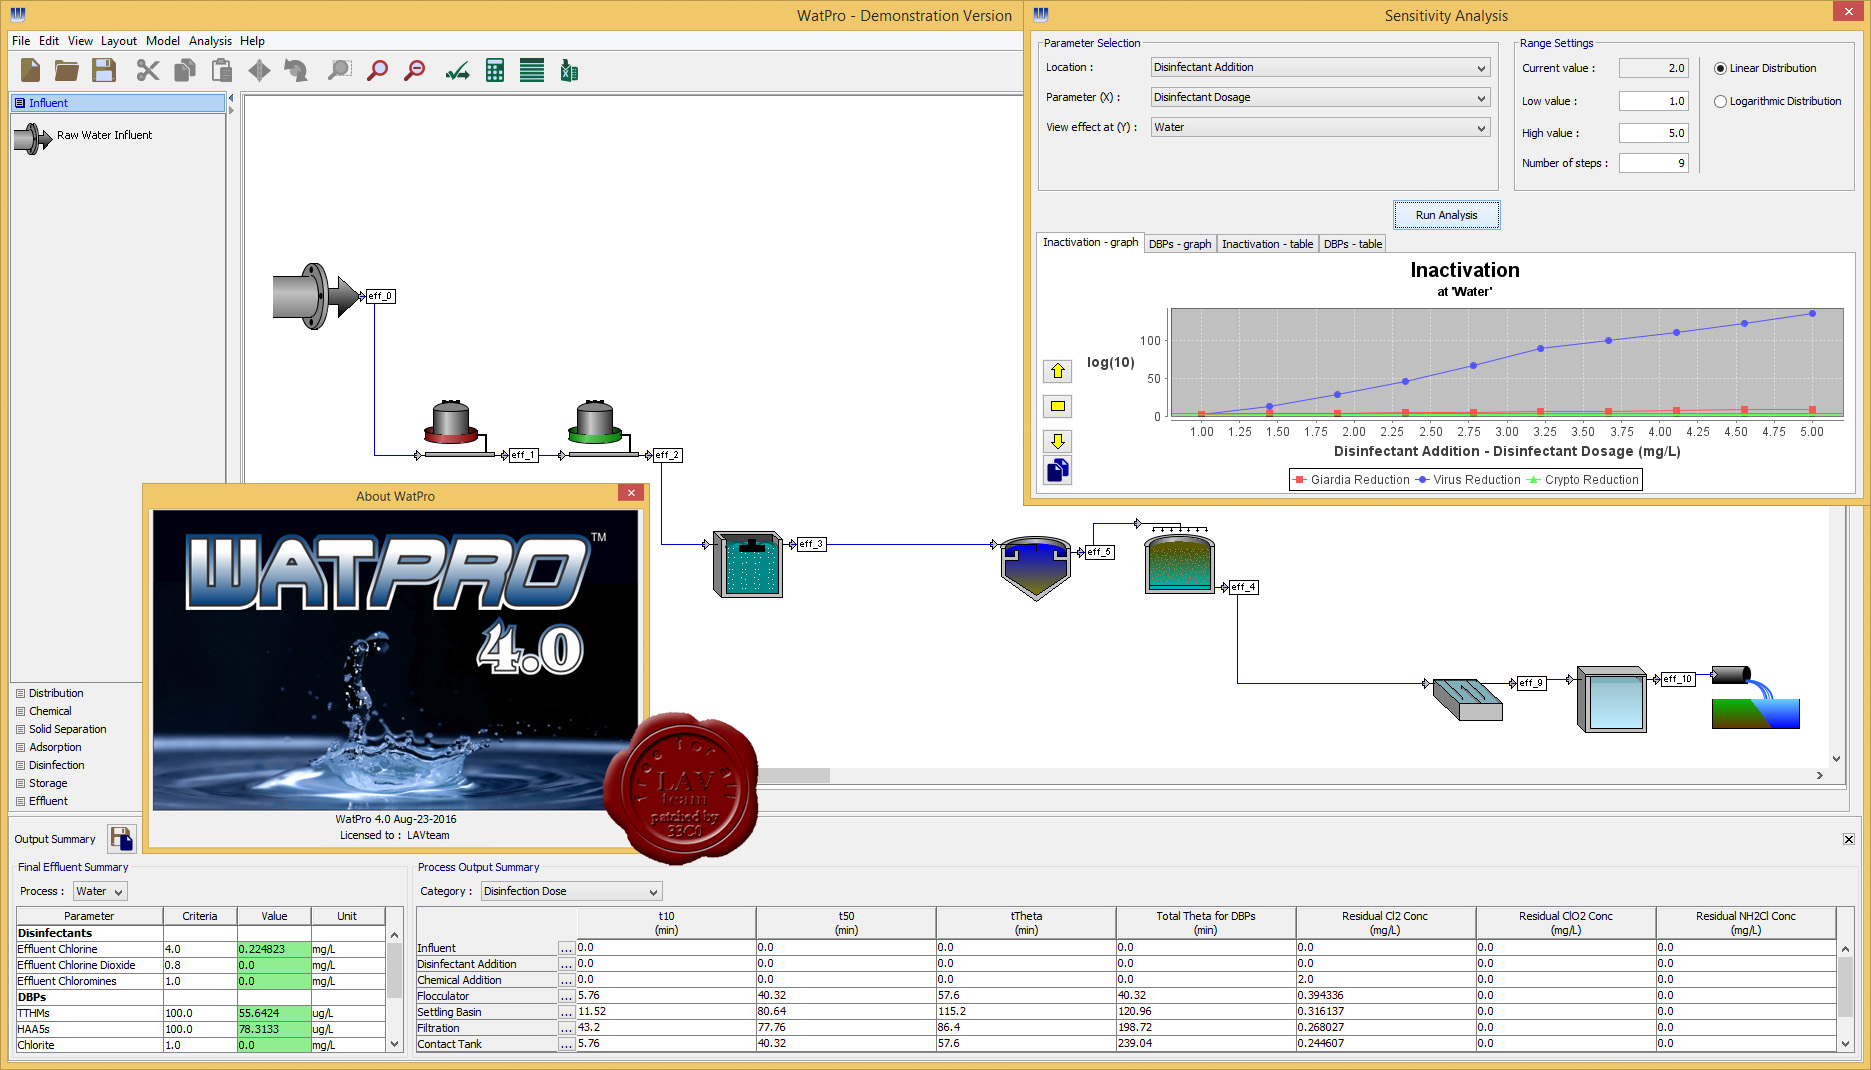Click the canvas horizontal scrollbar thumb
Screen dimensions: 1871x1070
point(793,775)
